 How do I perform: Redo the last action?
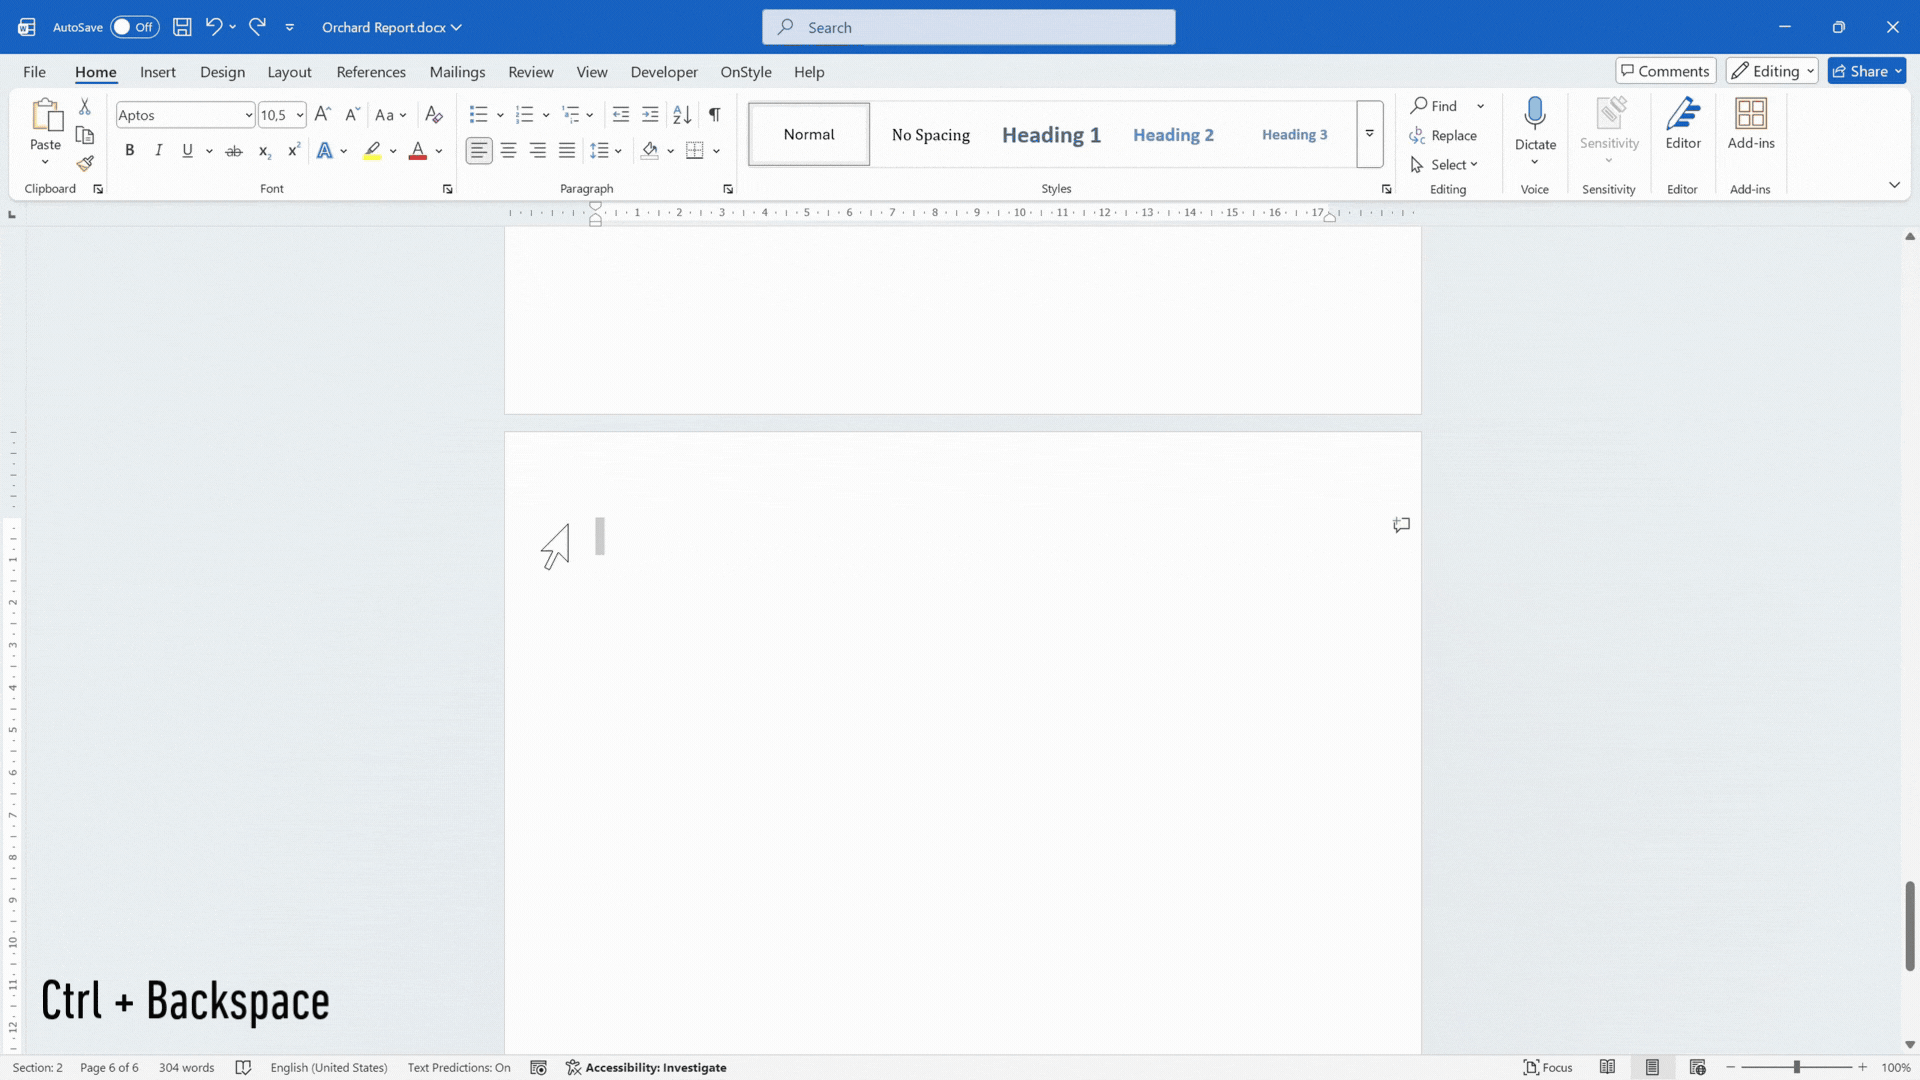(258, 27)
